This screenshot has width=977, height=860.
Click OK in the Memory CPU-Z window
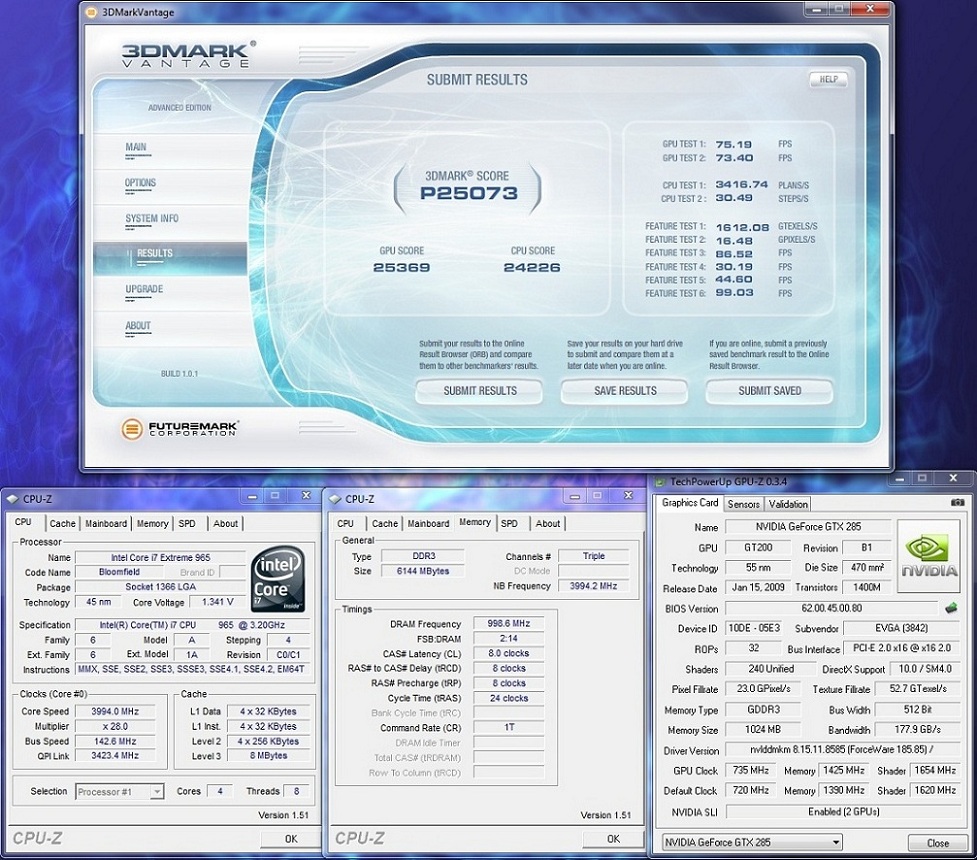(x=613, y=839)
